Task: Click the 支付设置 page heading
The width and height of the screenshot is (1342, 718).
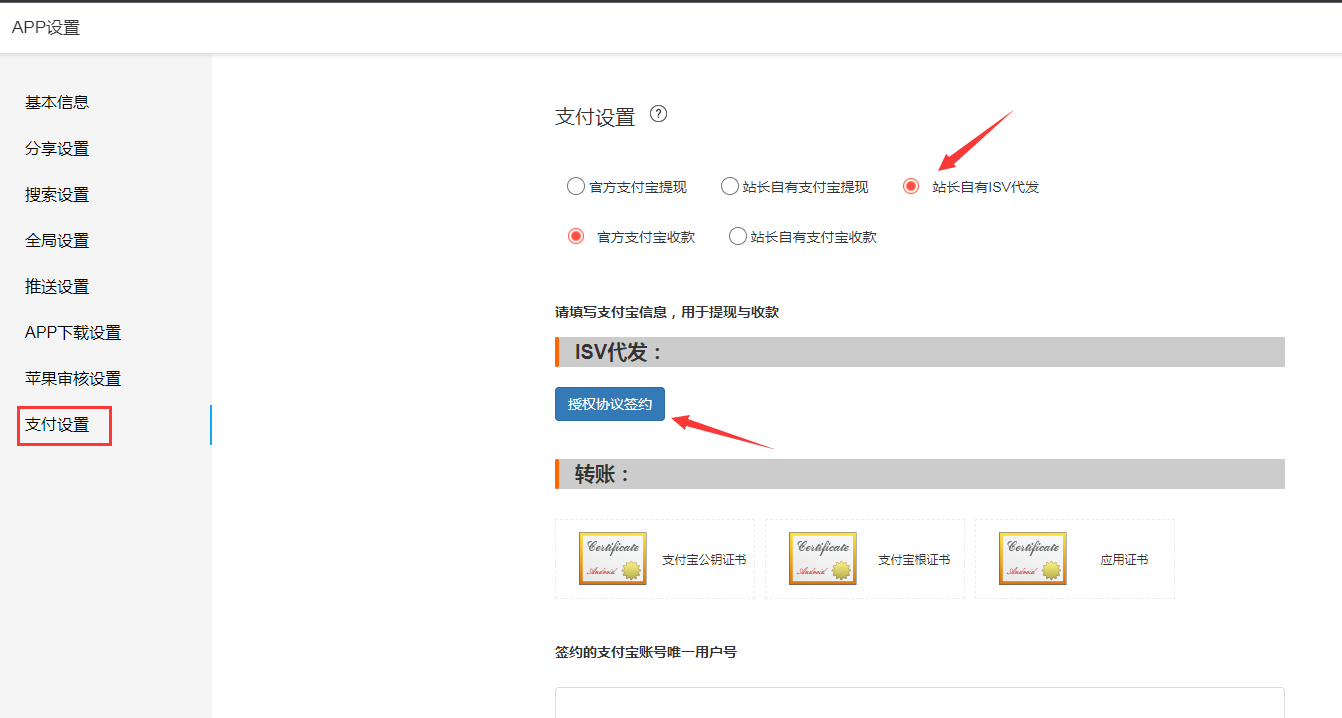Action: pos(595,117)
